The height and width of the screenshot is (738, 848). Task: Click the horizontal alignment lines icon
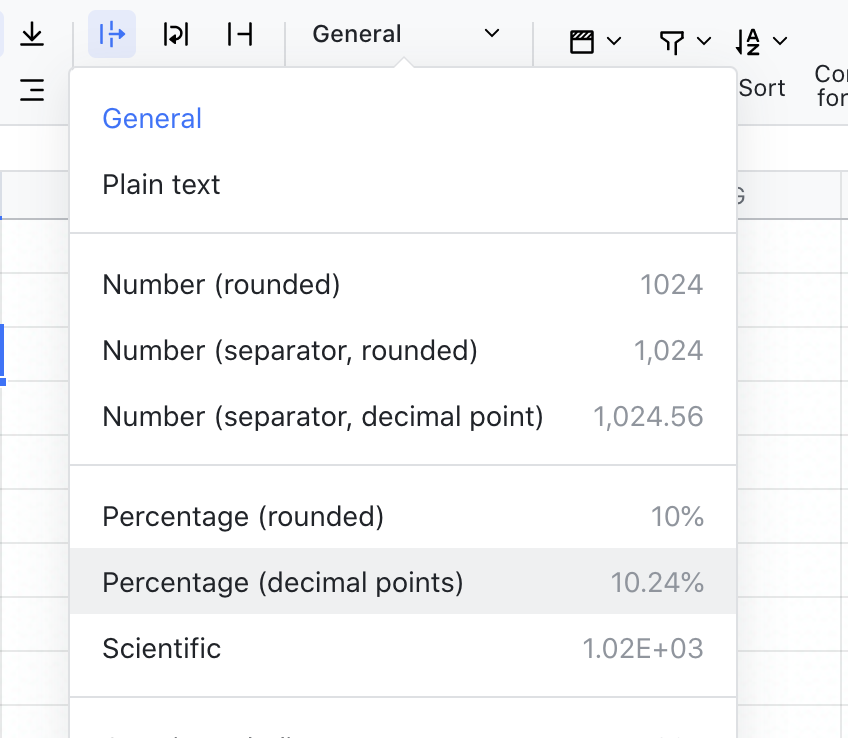[x=32, y=90]
